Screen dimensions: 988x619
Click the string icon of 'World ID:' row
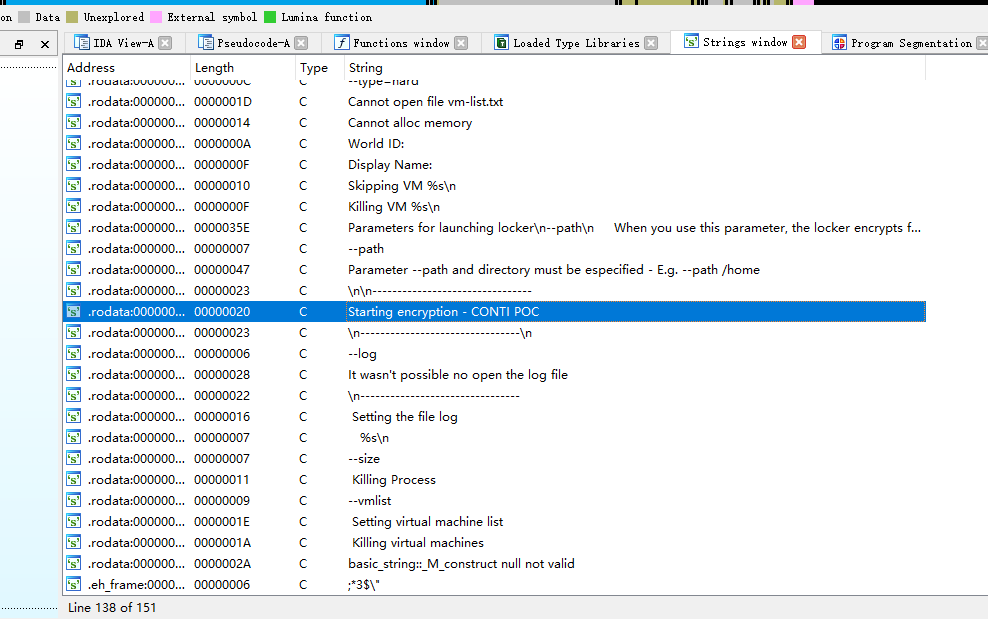tap(74, 144)
